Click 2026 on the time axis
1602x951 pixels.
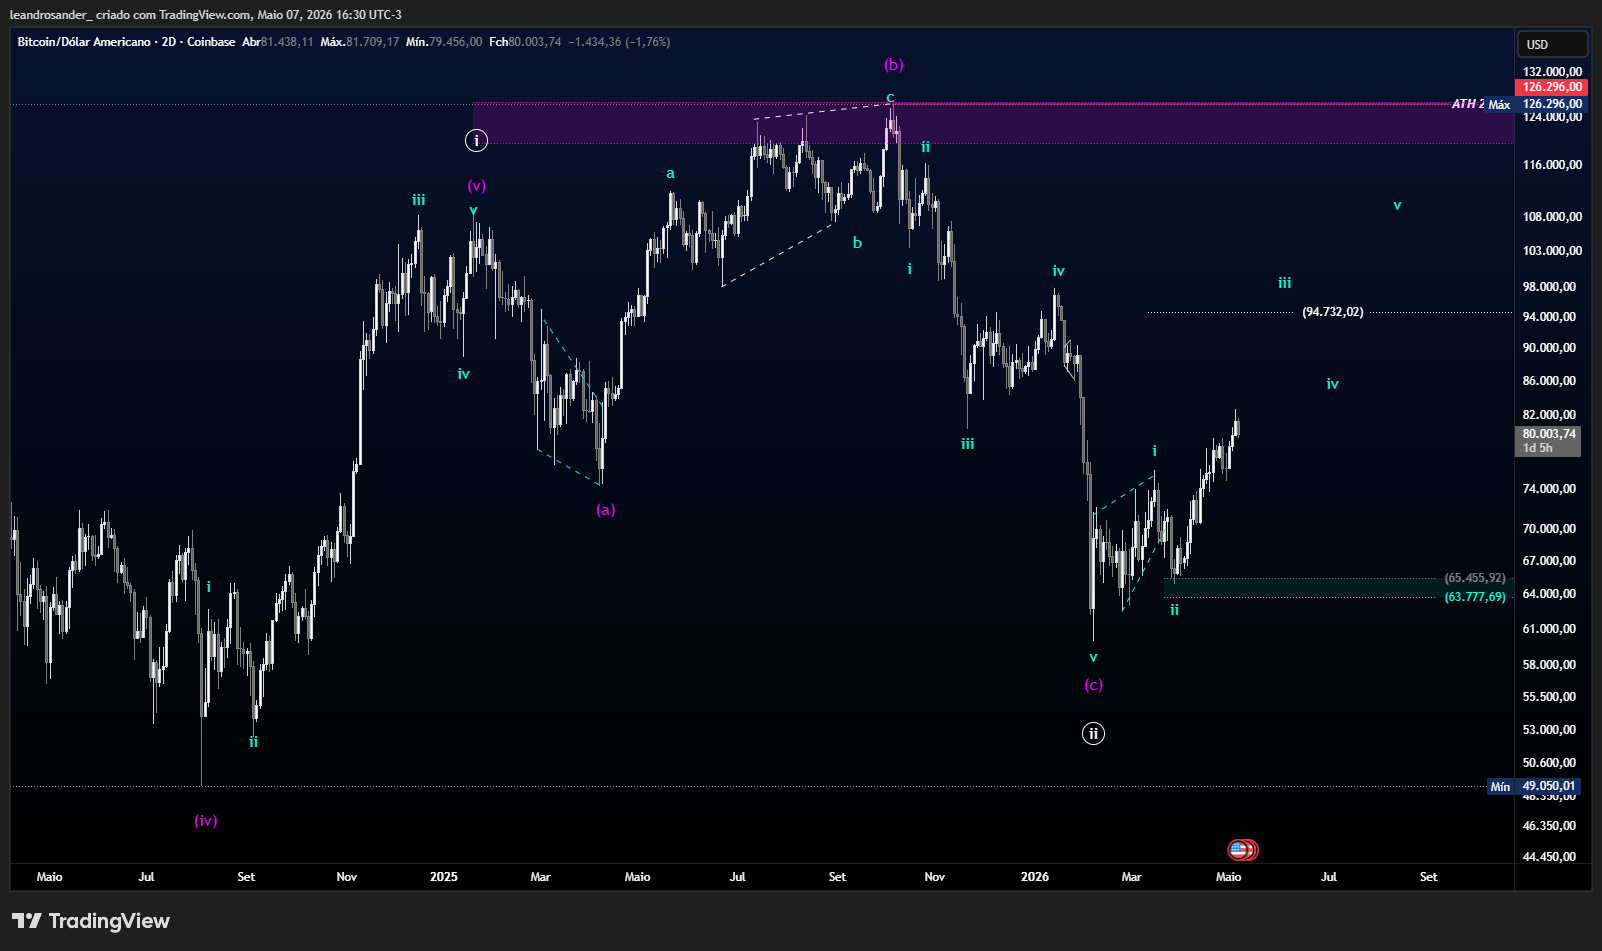pyautogui.click(x=1035, y=877)
